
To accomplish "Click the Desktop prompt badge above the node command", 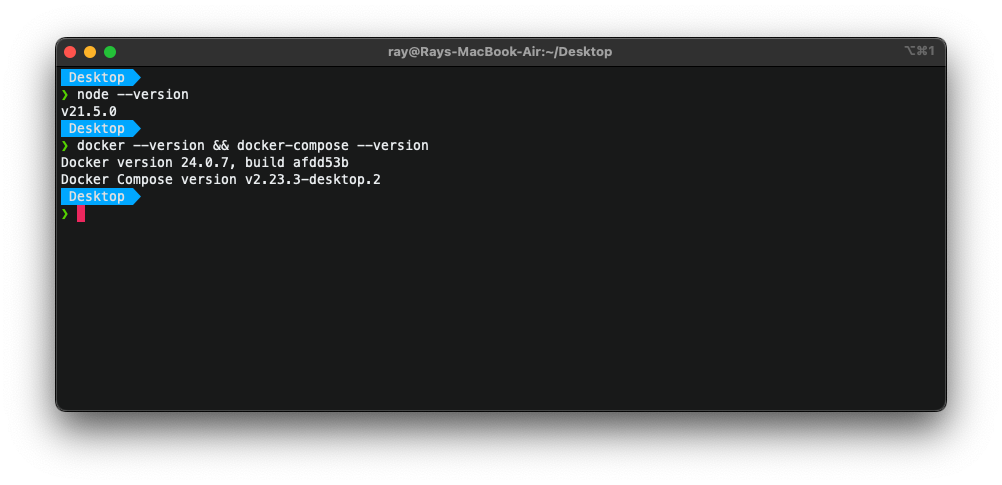I will [x=100, y=77].
